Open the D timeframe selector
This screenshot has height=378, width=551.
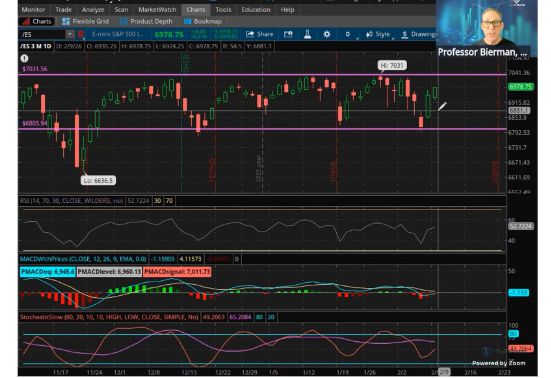pos(348,34)
